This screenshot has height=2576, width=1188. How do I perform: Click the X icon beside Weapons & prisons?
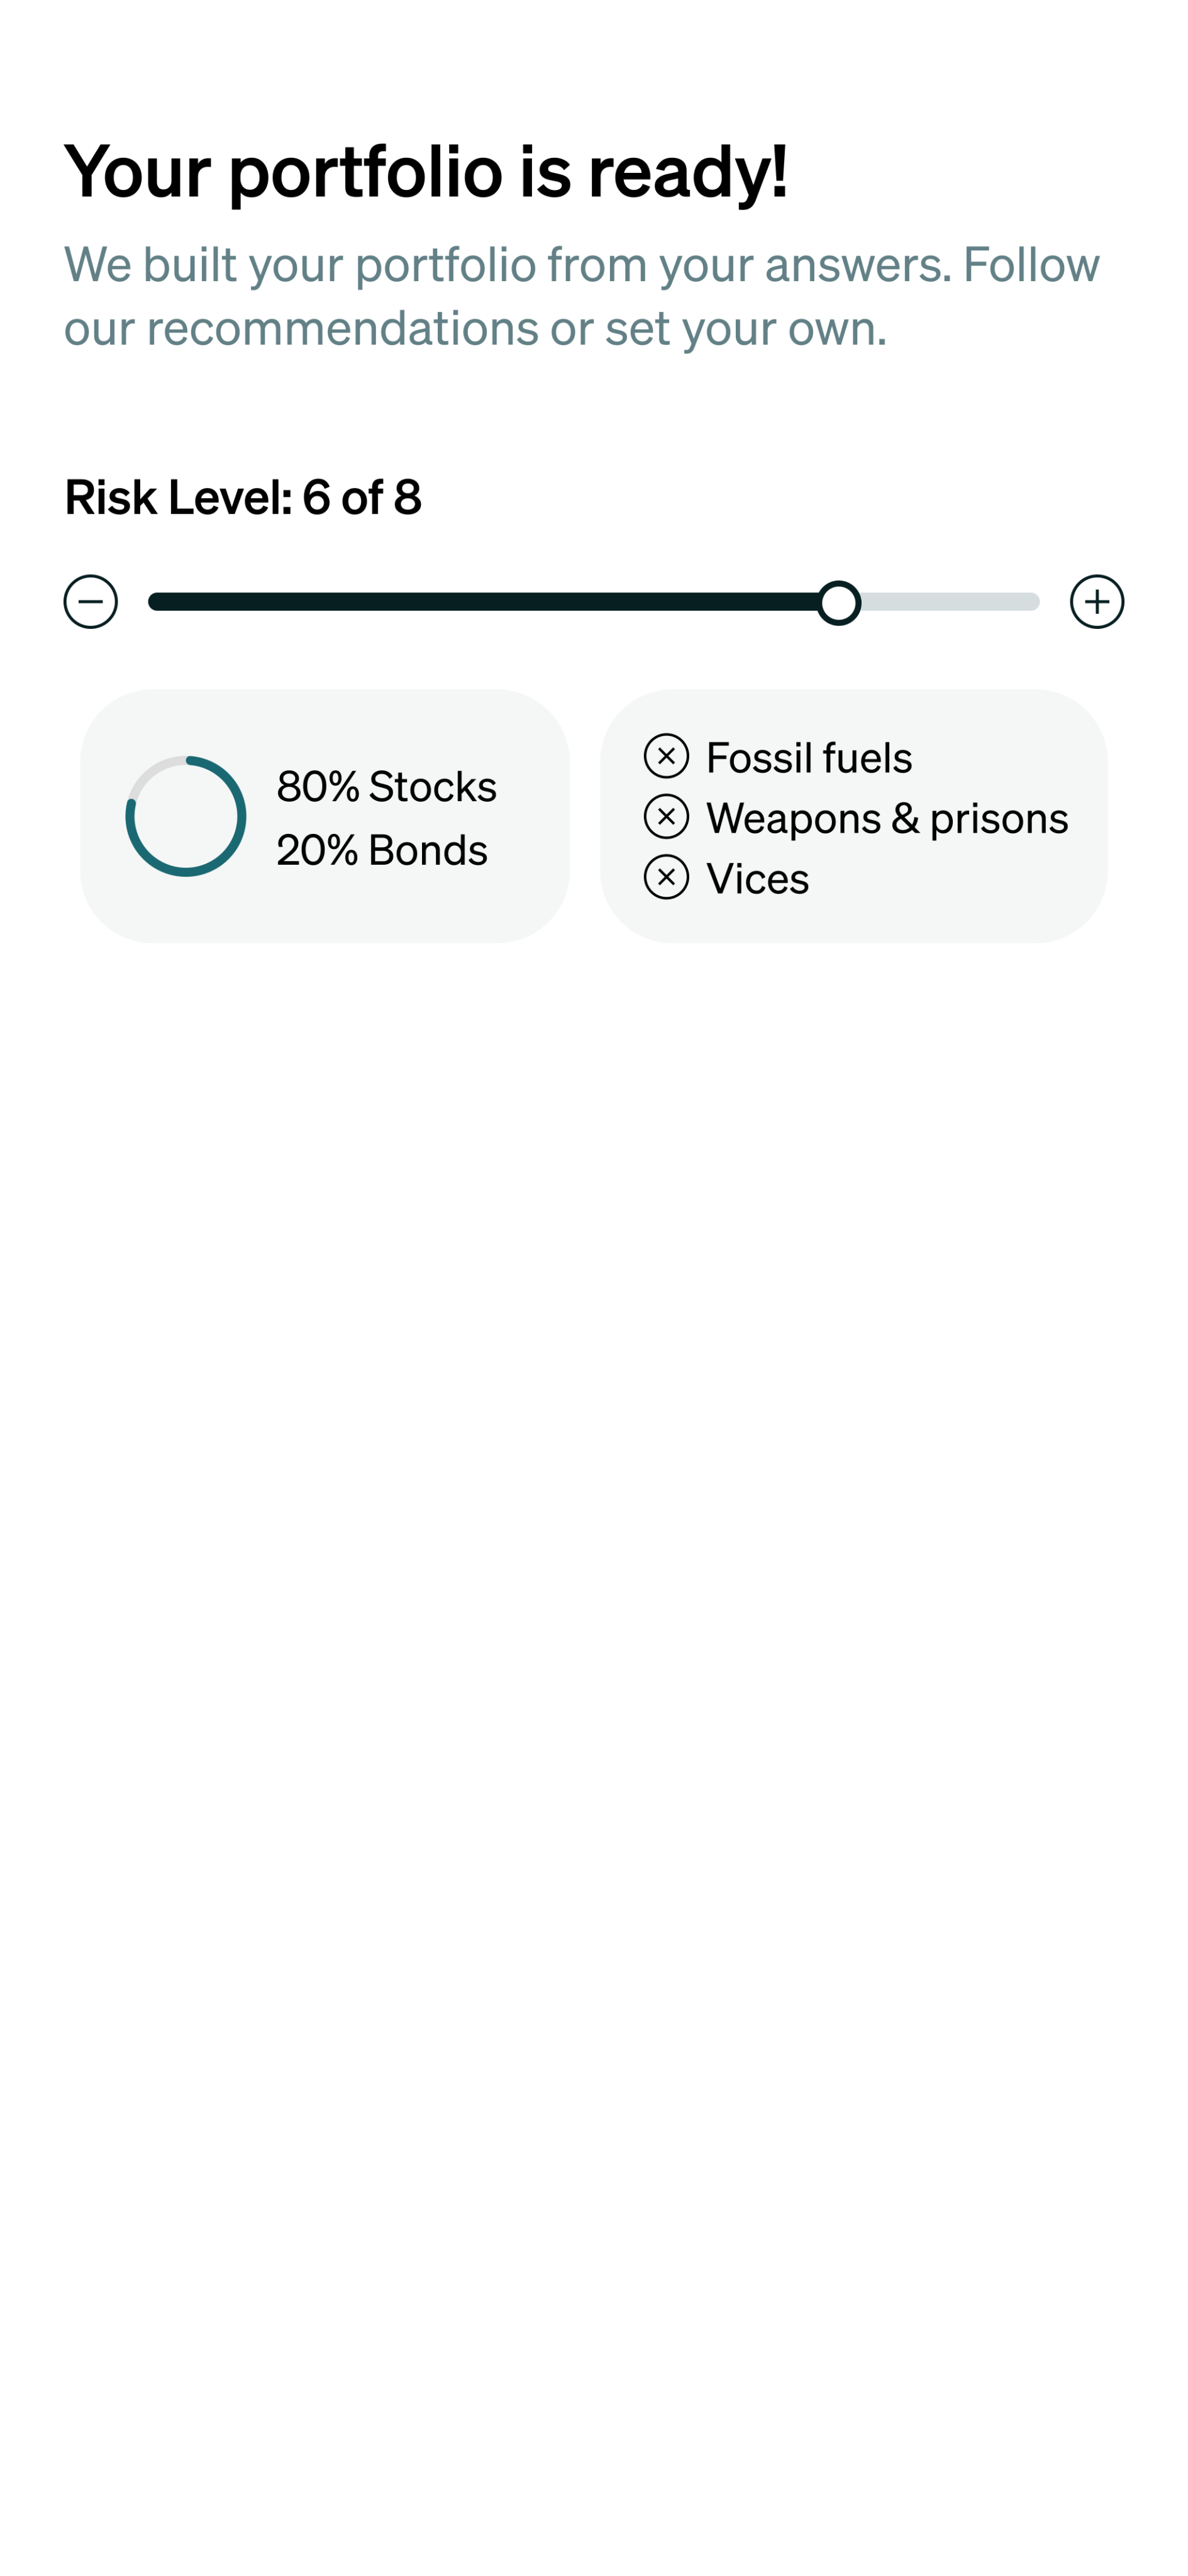point(666,817)
